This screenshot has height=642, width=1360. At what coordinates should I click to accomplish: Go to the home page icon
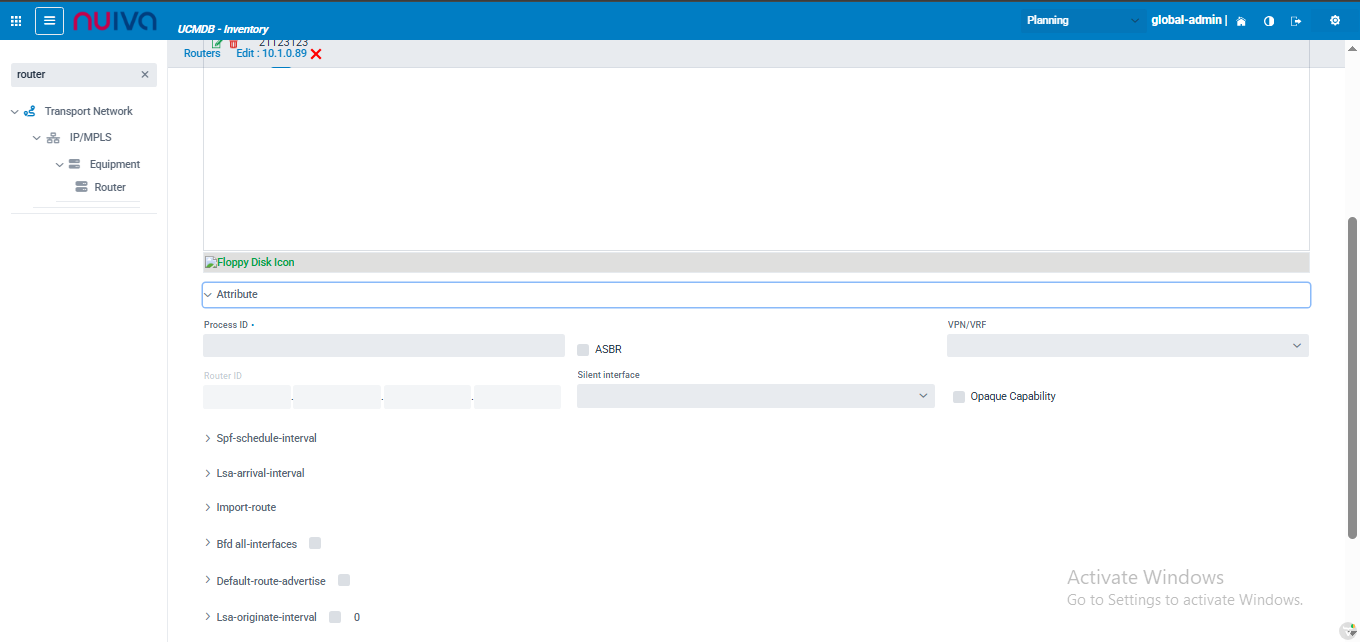pyautogui.click(x=1241, y=21)
